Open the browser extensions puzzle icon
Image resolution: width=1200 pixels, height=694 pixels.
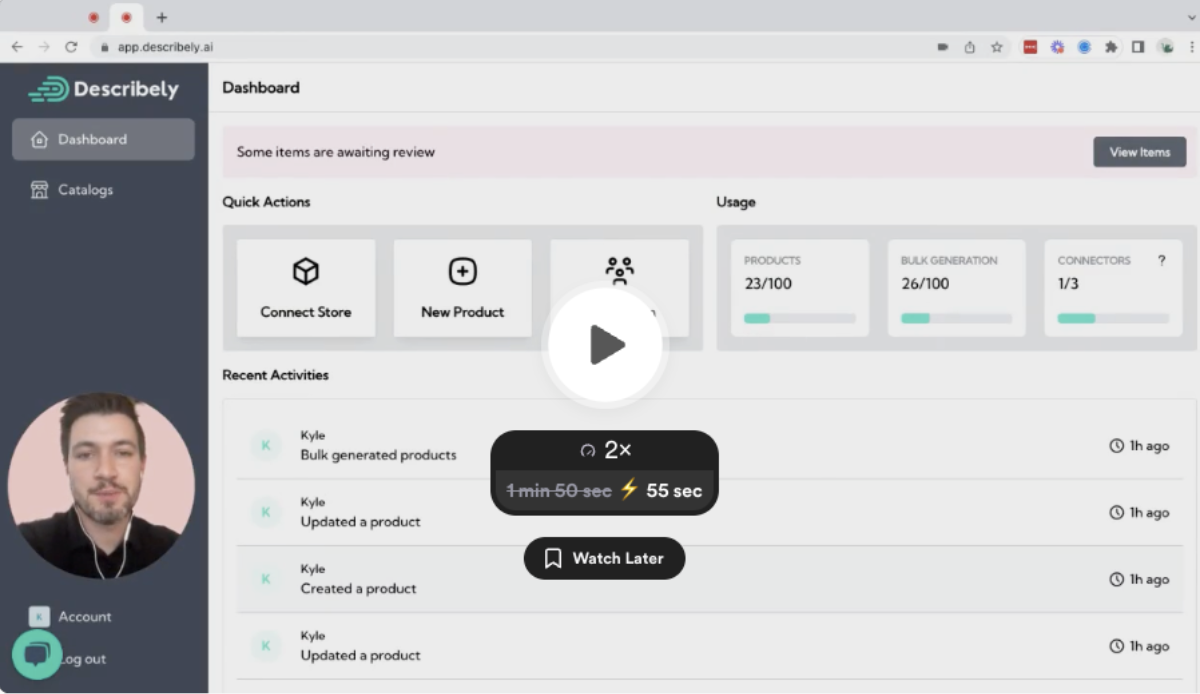tap(1111, 47)
